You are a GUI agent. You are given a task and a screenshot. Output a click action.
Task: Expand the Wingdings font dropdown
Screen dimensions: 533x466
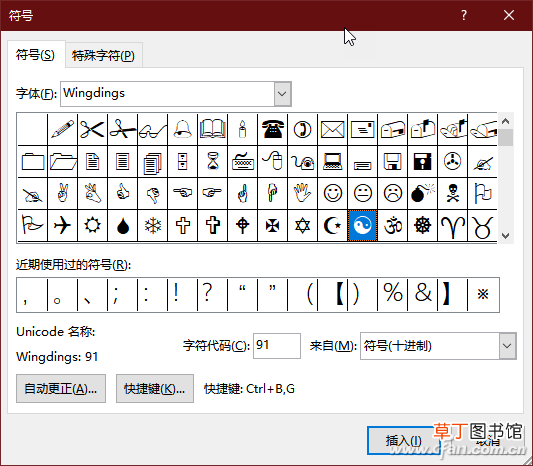(282, 94)
